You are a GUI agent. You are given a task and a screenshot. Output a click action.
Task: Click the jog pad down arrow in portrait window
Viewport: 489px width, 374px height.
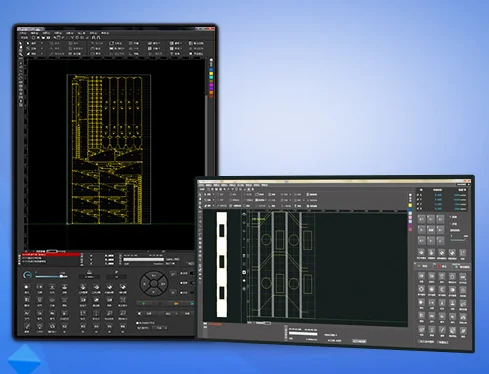[x=154, y=292]
